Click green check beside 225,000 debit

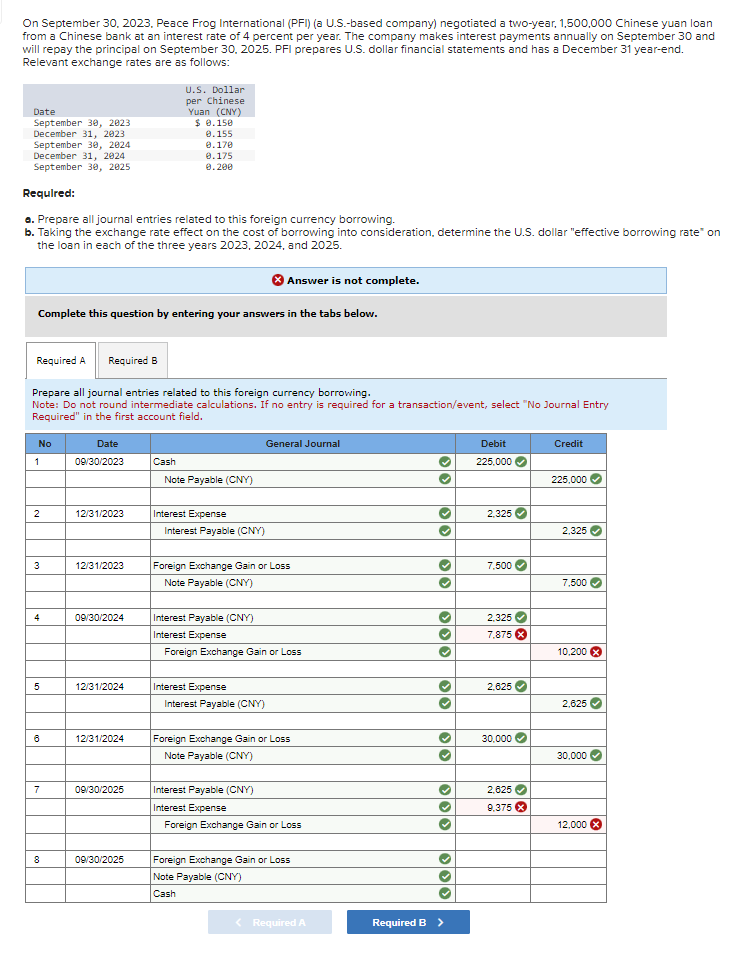521,462
